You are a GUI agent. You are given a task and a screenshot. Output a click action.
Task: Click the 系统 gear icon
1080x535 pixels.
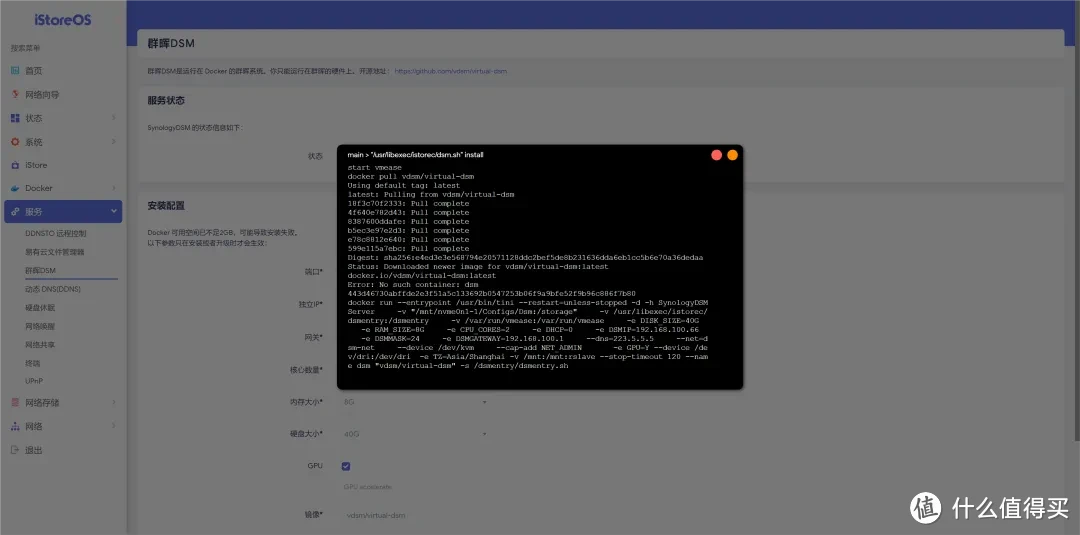click(x=15, y=142)
